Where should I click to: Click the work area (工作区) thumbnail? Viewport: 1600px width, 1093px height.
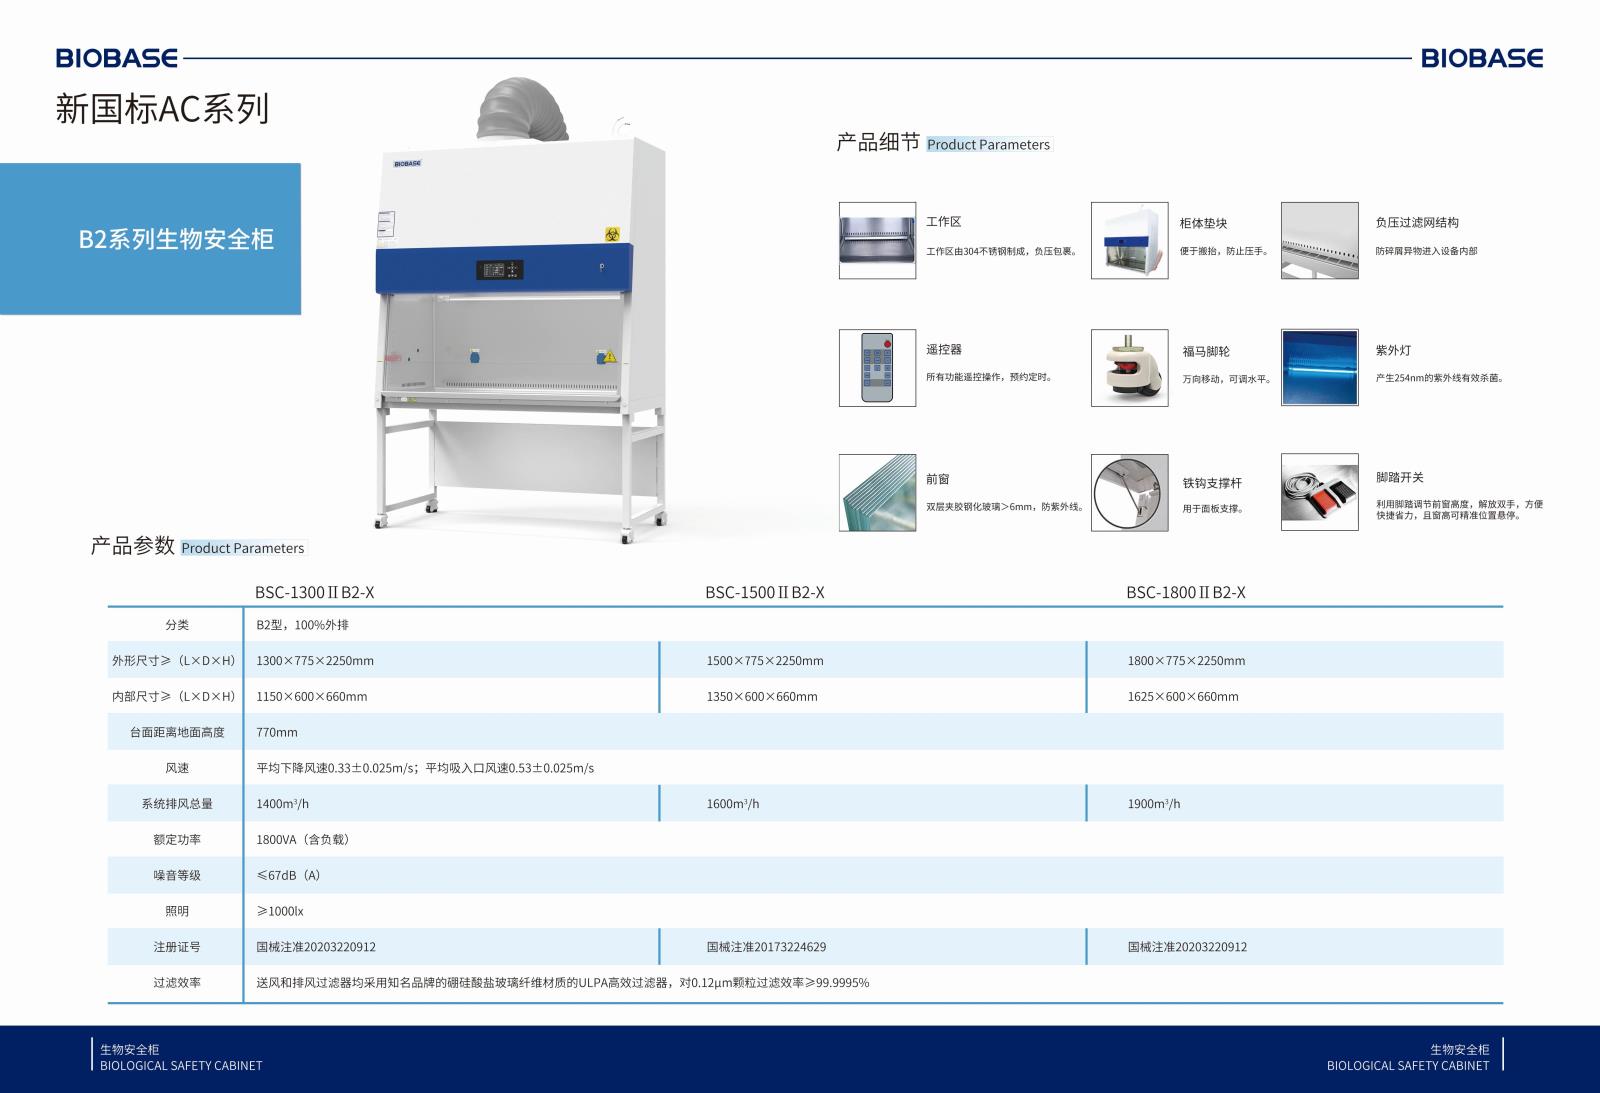[877, 240]
